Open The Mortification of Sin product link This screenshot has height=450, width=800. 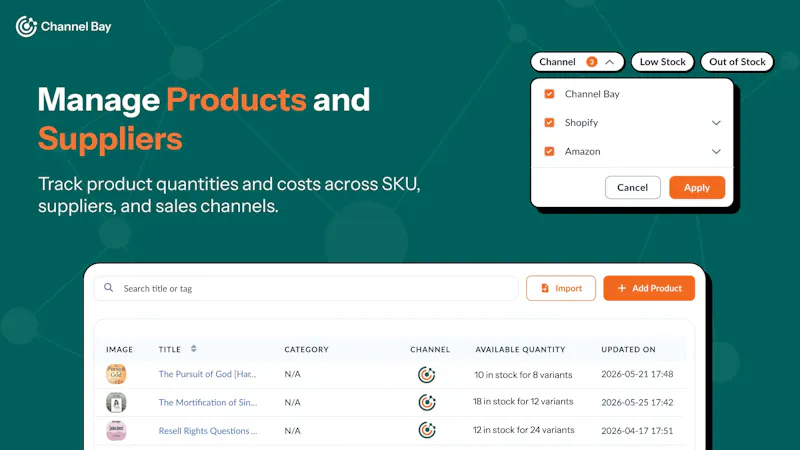208,403
